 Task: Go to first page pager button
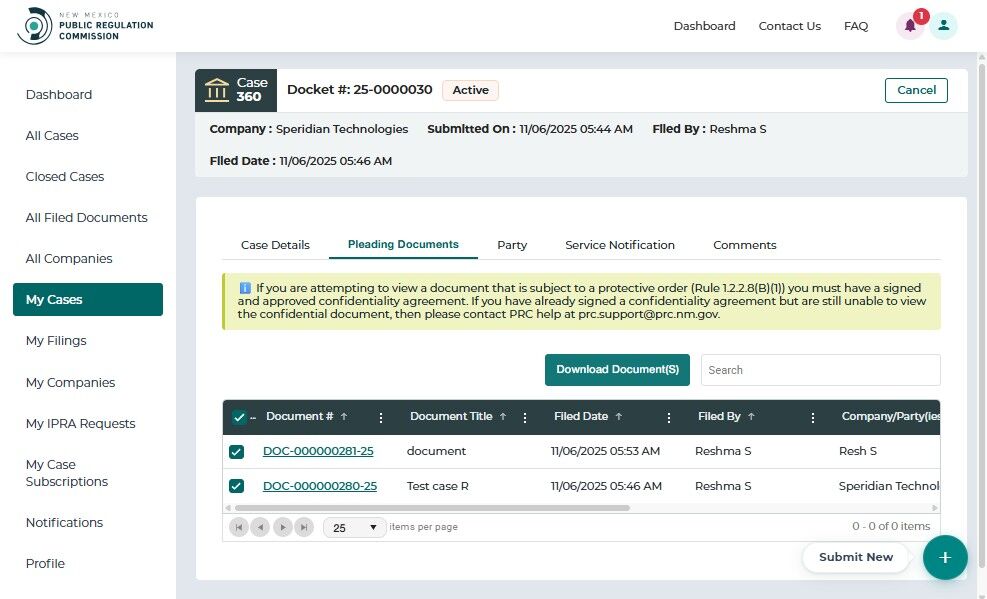click(x=239, y=527)
